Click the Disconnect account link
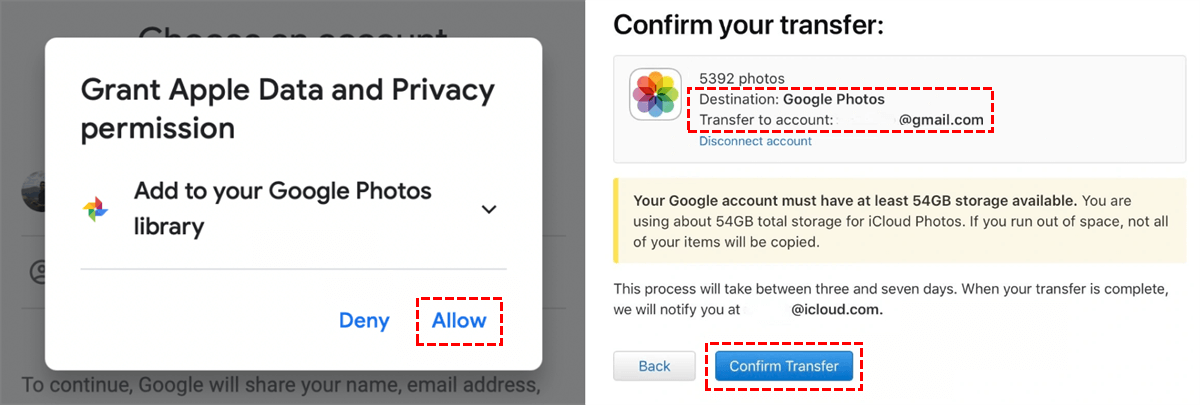Image resolution: width=1200 pixels, height=405 pixels. click(x=755, y=141)
